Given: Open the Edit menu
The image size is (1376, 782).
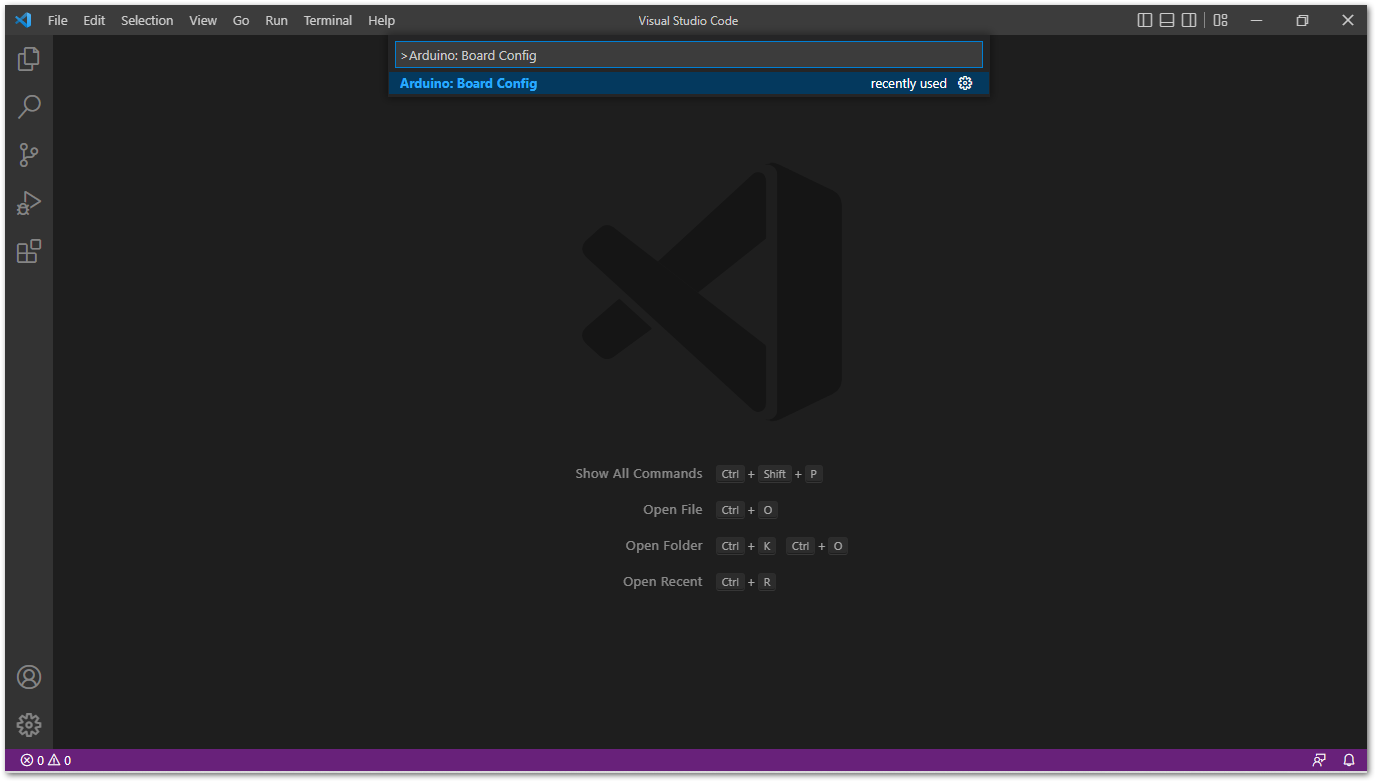Looking at the screenshot, I should point(94,20).
